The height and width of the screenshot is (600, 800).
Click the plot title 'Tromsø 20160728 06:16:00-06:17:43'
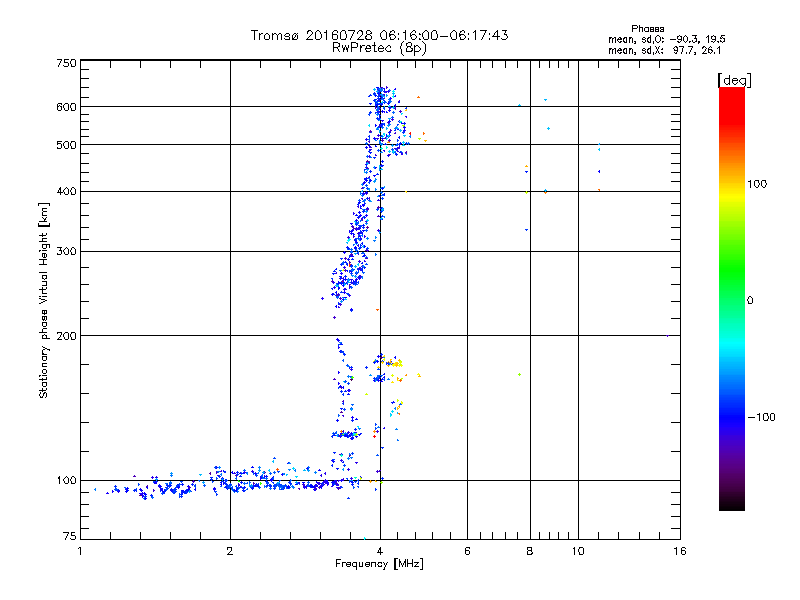pyautogui.click(x=379, y=35)
